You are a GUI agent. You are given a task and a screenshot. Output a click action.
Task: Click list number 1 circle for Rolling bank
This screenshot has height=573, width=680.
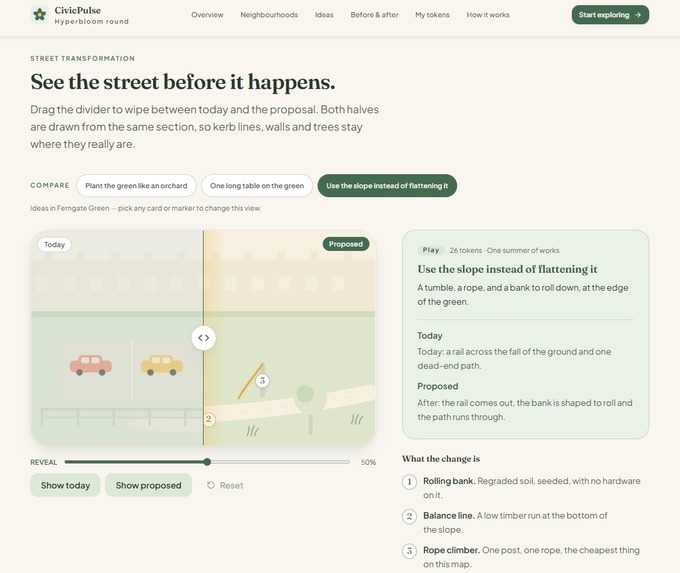(409, 482)
